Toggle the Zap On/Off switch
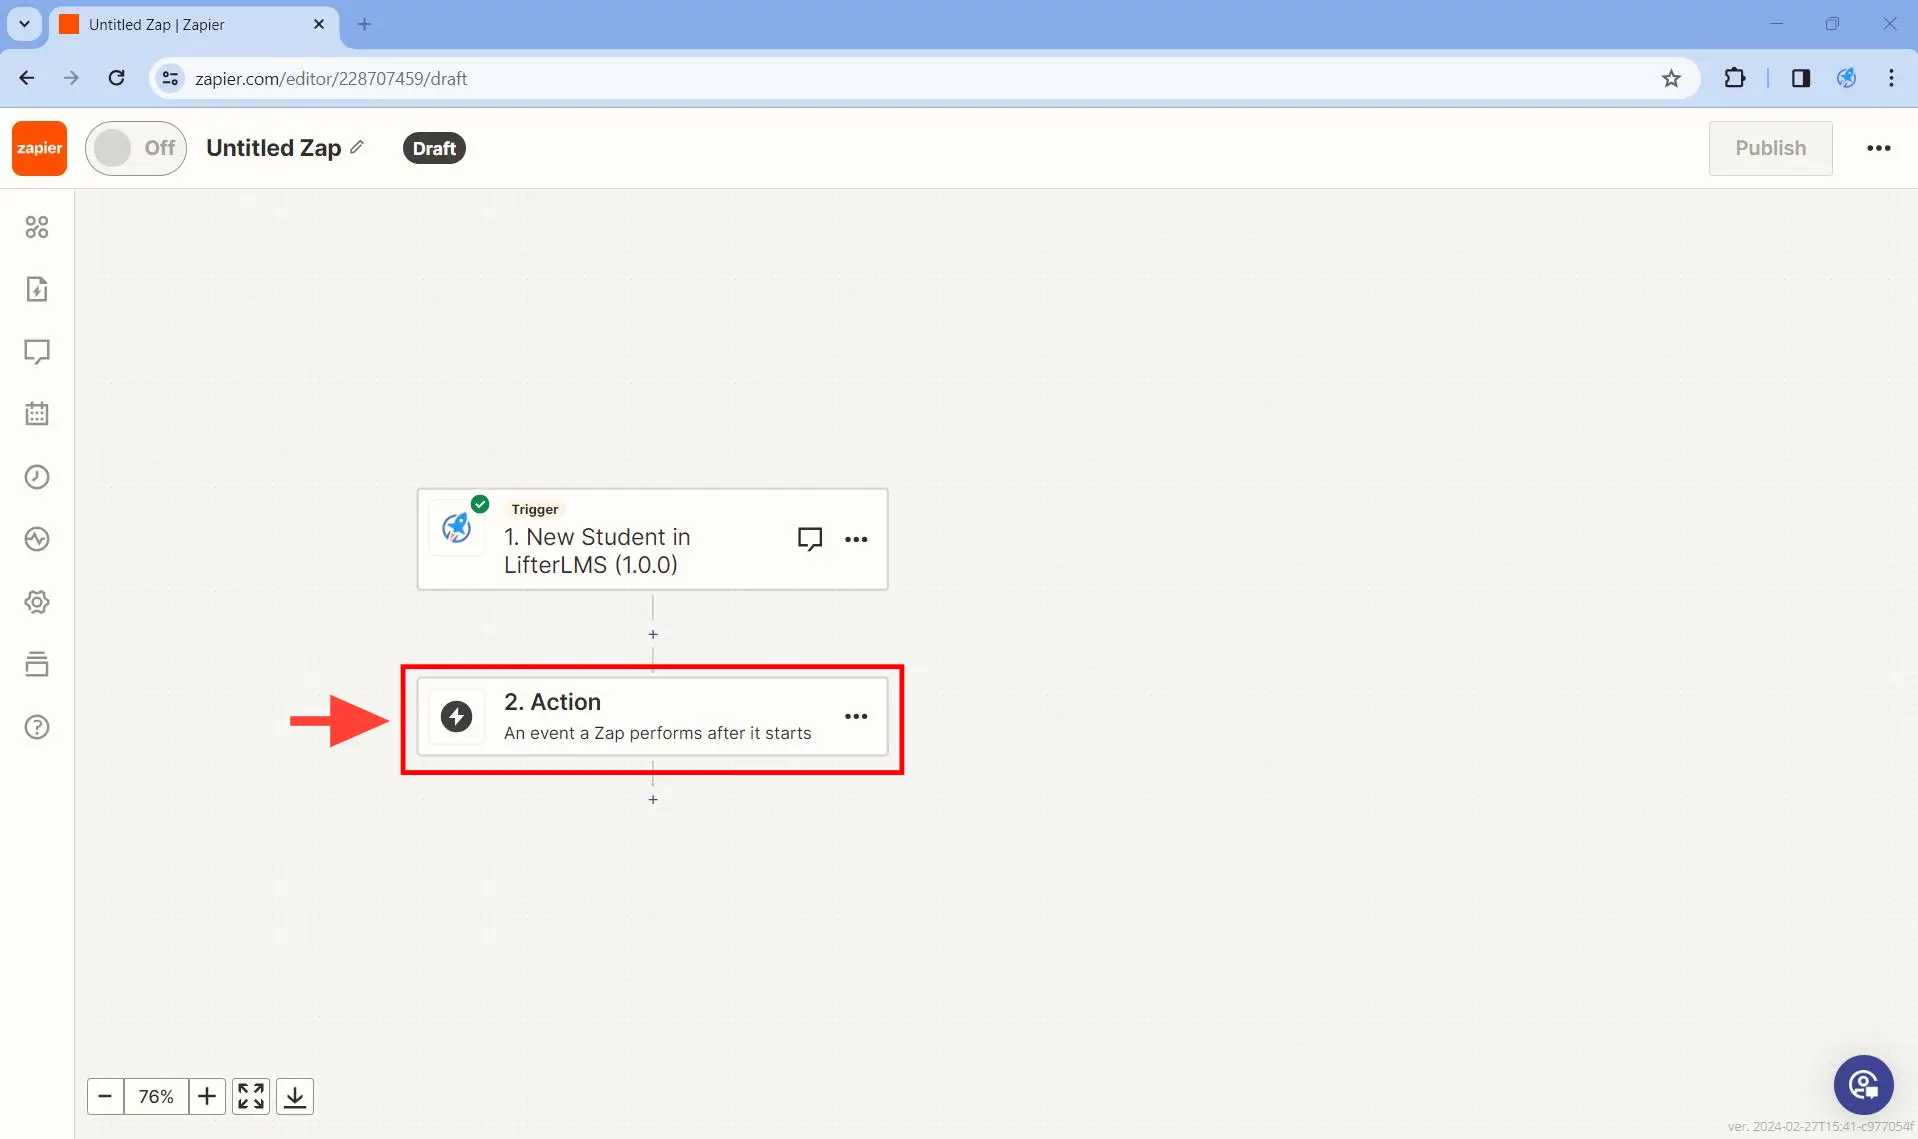This screenshot has height=1139, width=1918. (x=136, y=148)
